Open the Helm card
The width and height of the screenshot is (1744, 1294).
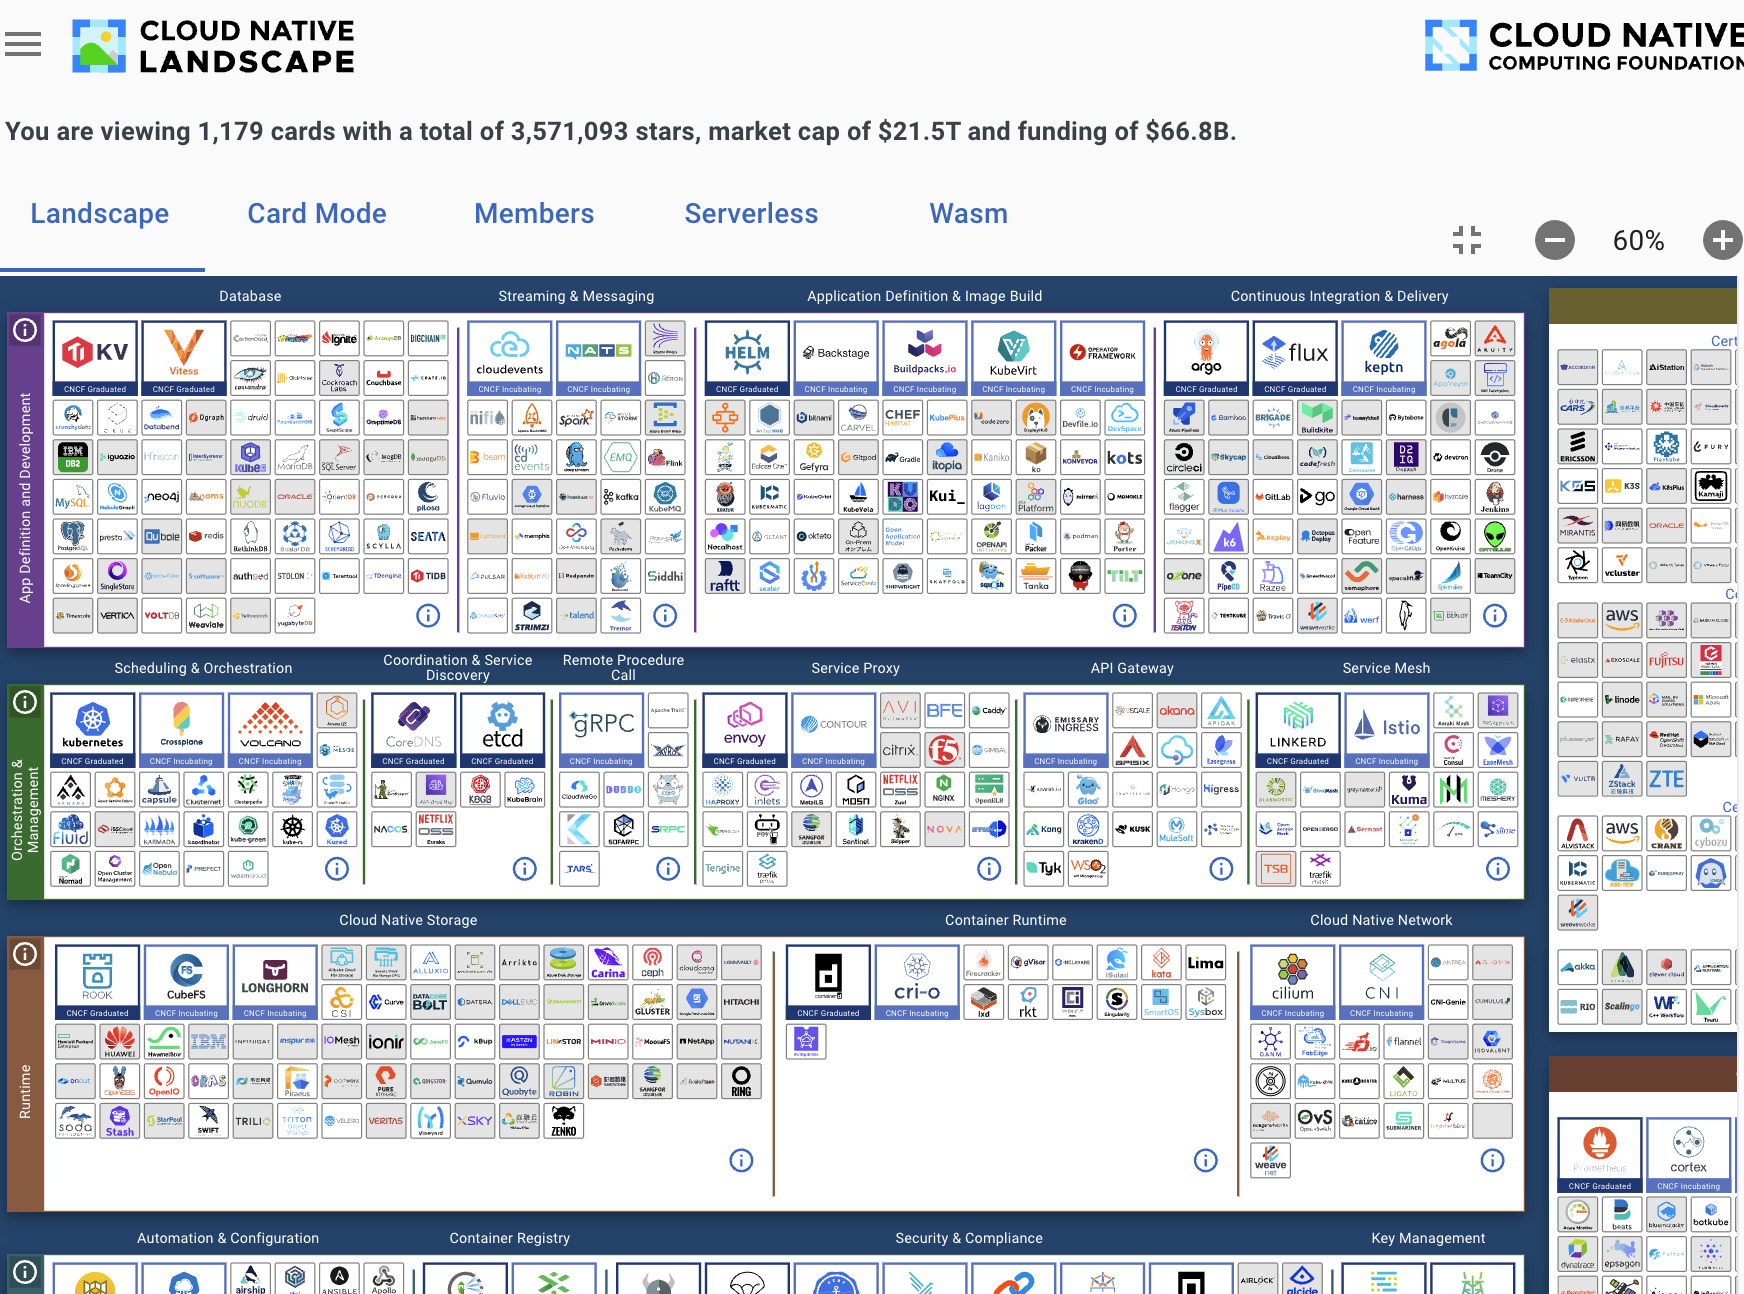pyautogui.click(x=747, y=358)
